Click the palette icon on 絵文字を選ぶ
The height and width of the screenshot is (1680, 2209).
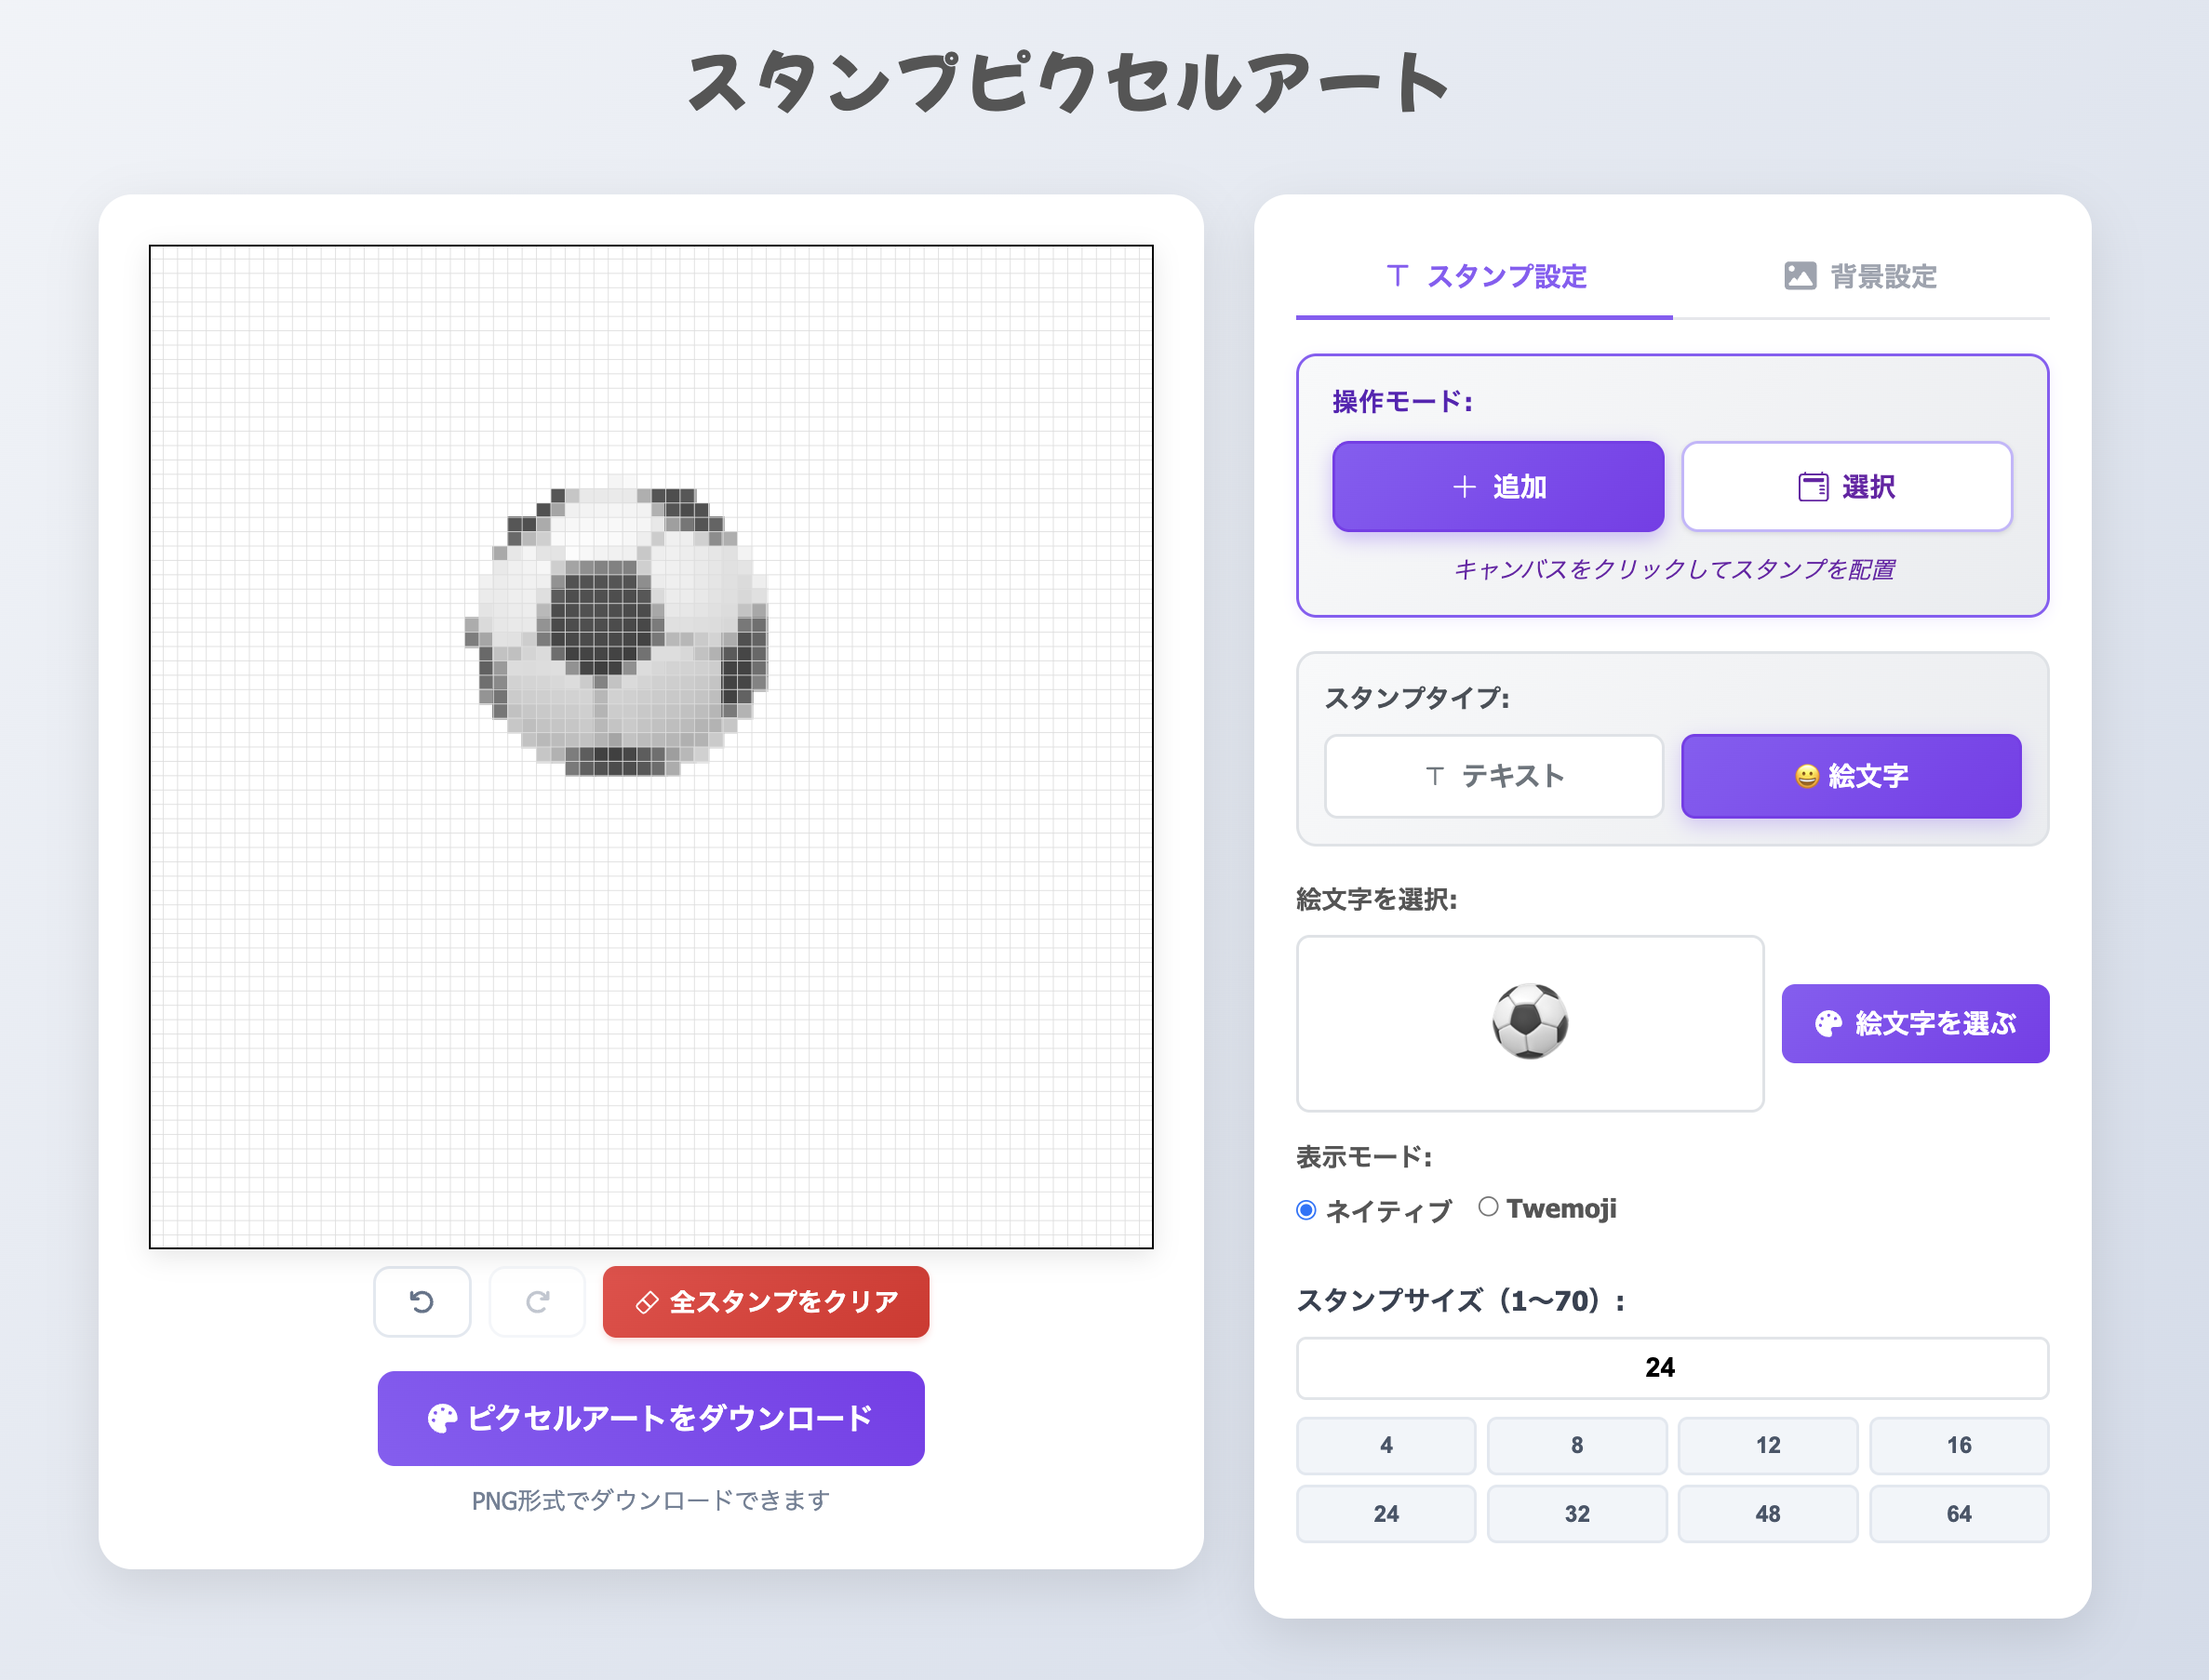[1828, 1024]
